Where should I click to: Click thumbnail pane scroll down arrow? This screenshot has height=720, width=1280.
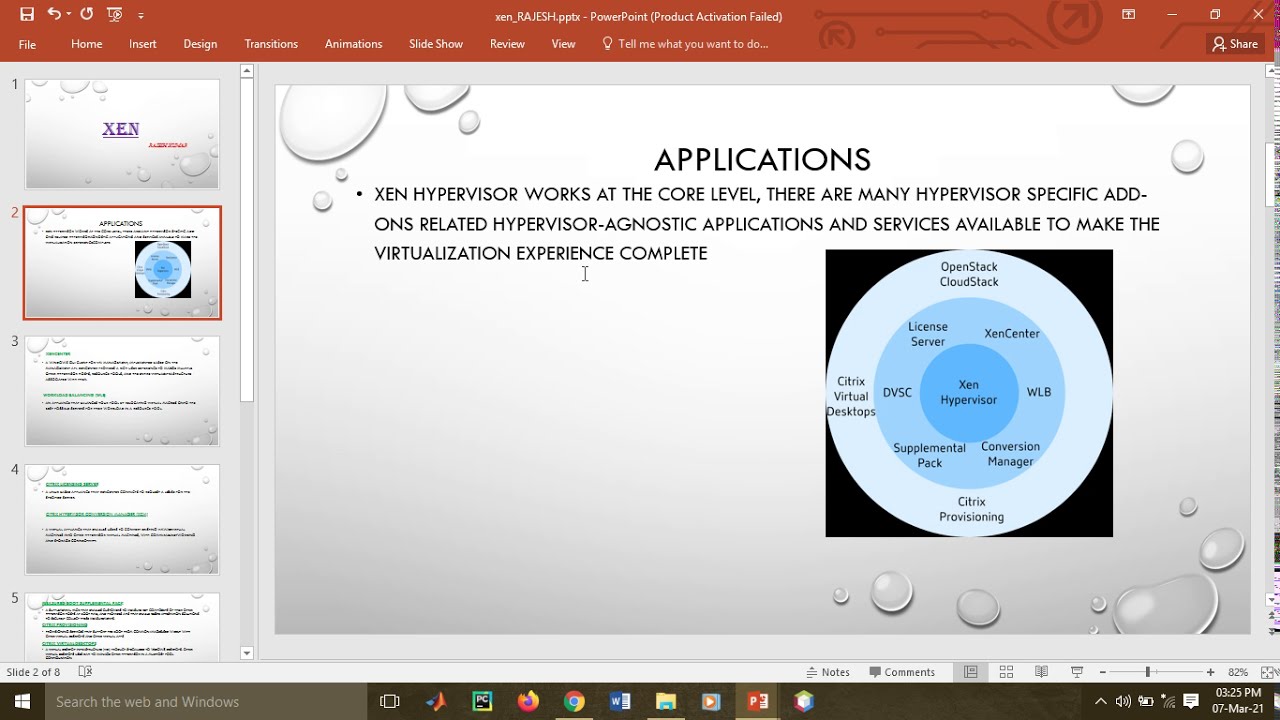coord(247,653)
